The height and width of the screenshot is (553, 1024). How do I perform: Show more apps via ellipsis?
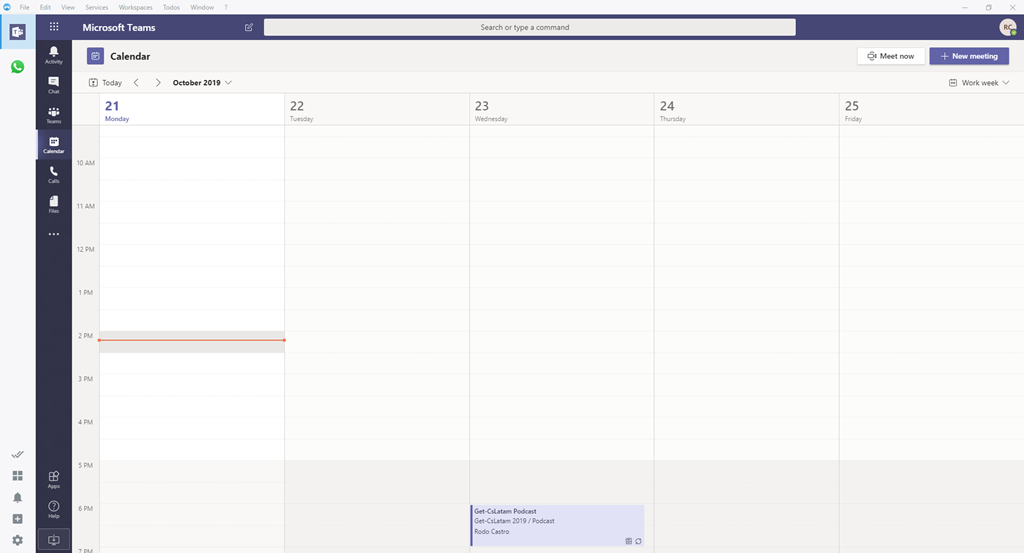(x=53, y=234)
